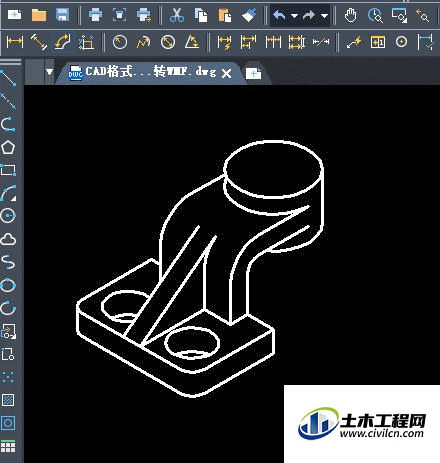
Task: Select the Rectangle tool
Action: [8, 170]
